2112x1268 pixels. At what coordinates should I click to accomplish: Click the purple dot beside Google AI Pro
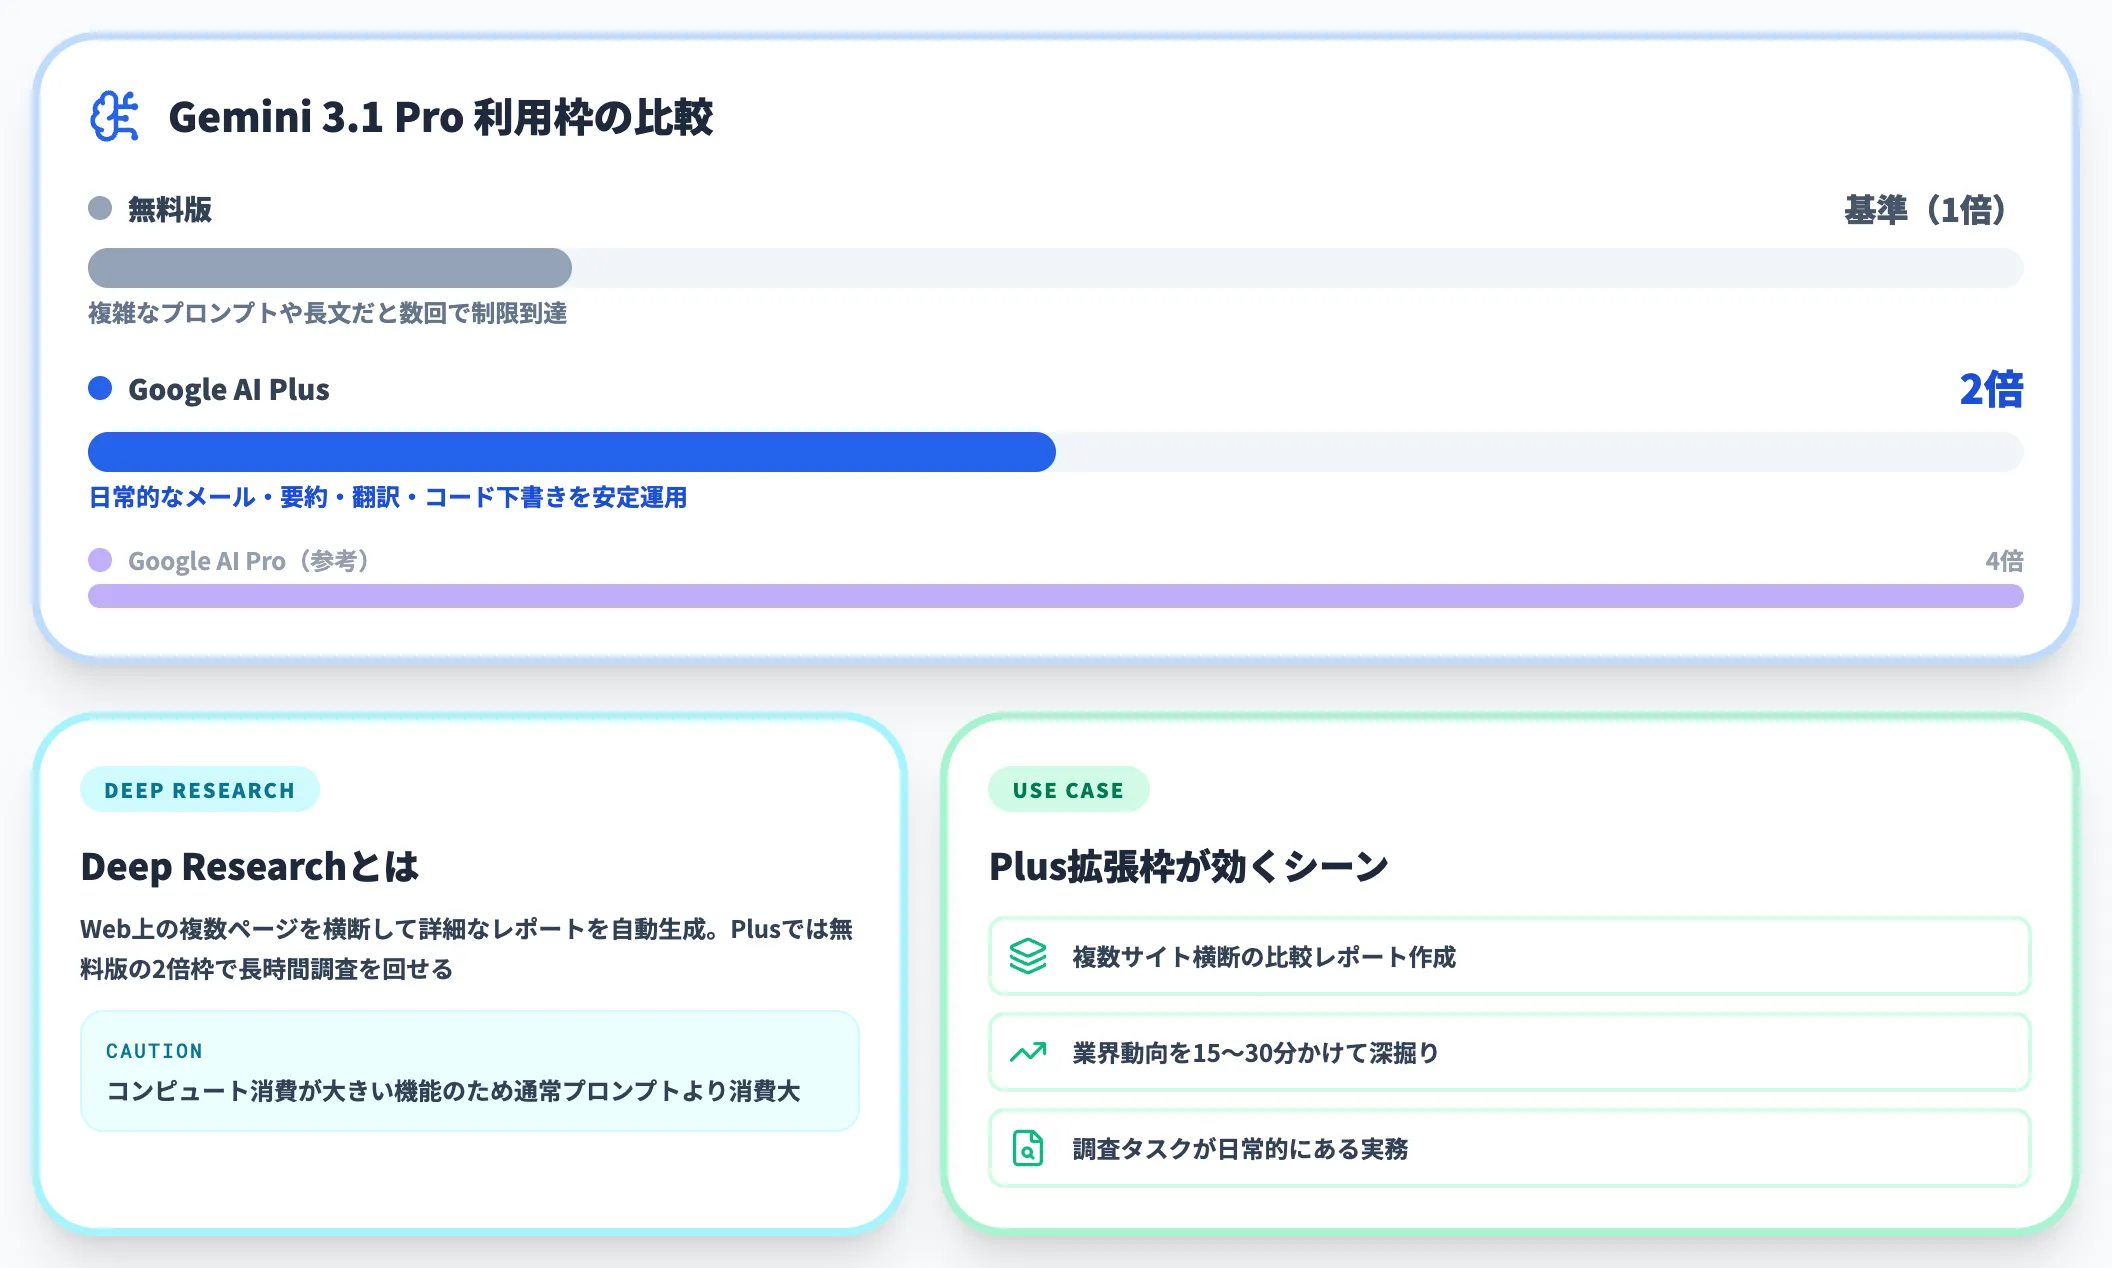pyautogui.click(x=100, y=560)
